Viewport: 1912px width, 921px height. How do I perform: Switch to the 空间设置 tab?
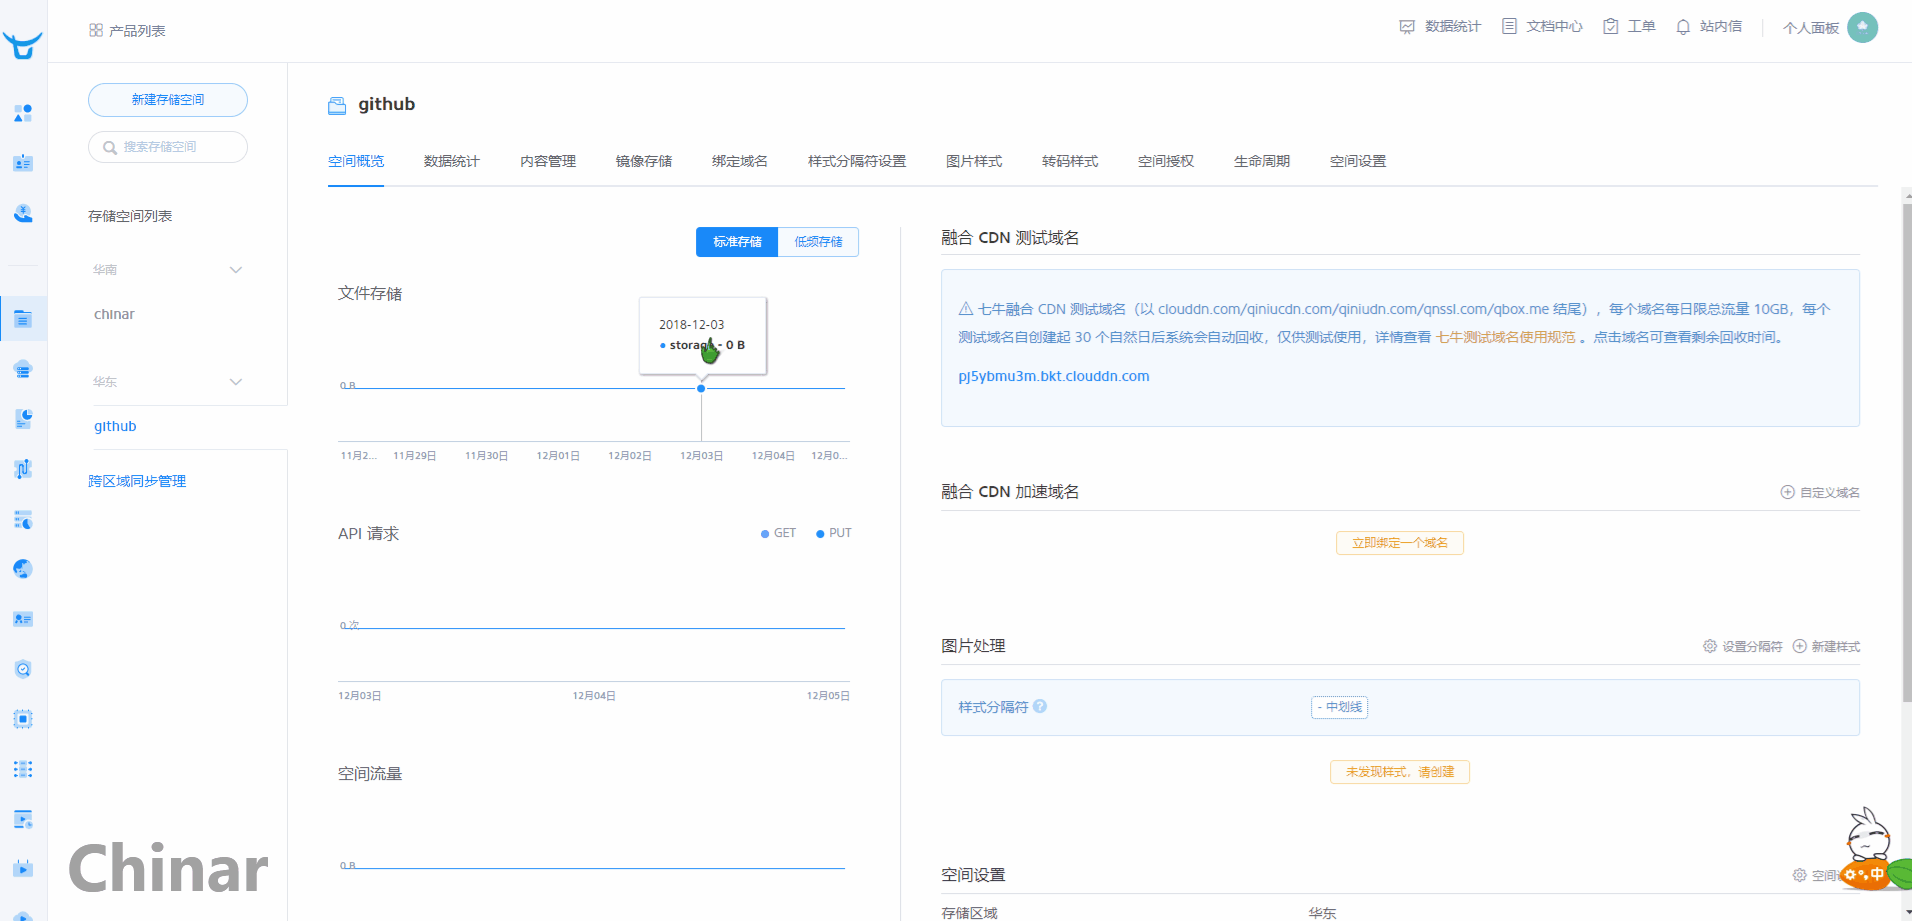point(1358,161)
